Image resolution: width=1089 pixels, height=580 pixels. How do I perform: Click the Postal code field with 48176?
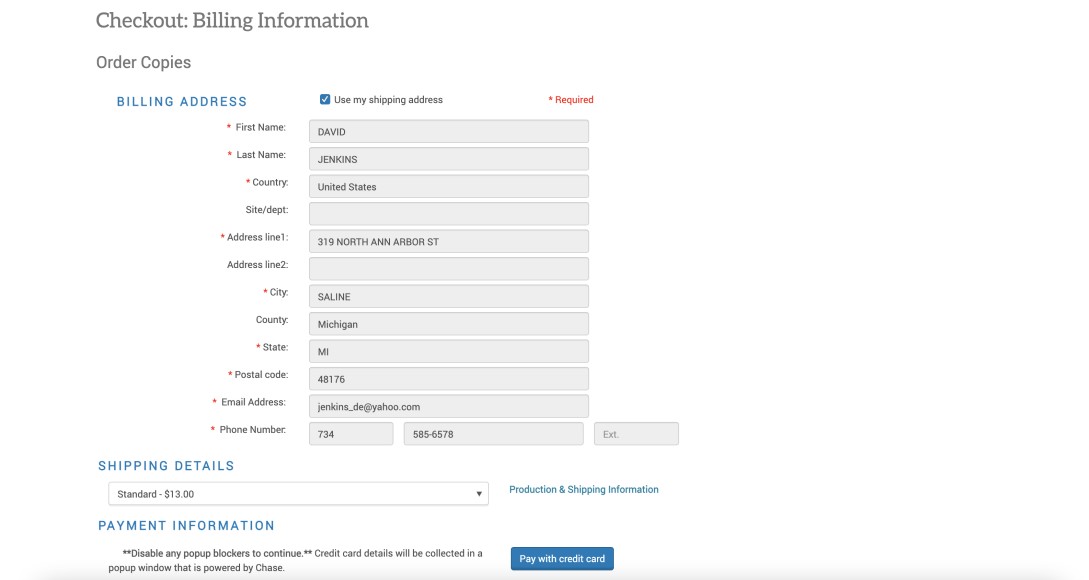(448, 379)
